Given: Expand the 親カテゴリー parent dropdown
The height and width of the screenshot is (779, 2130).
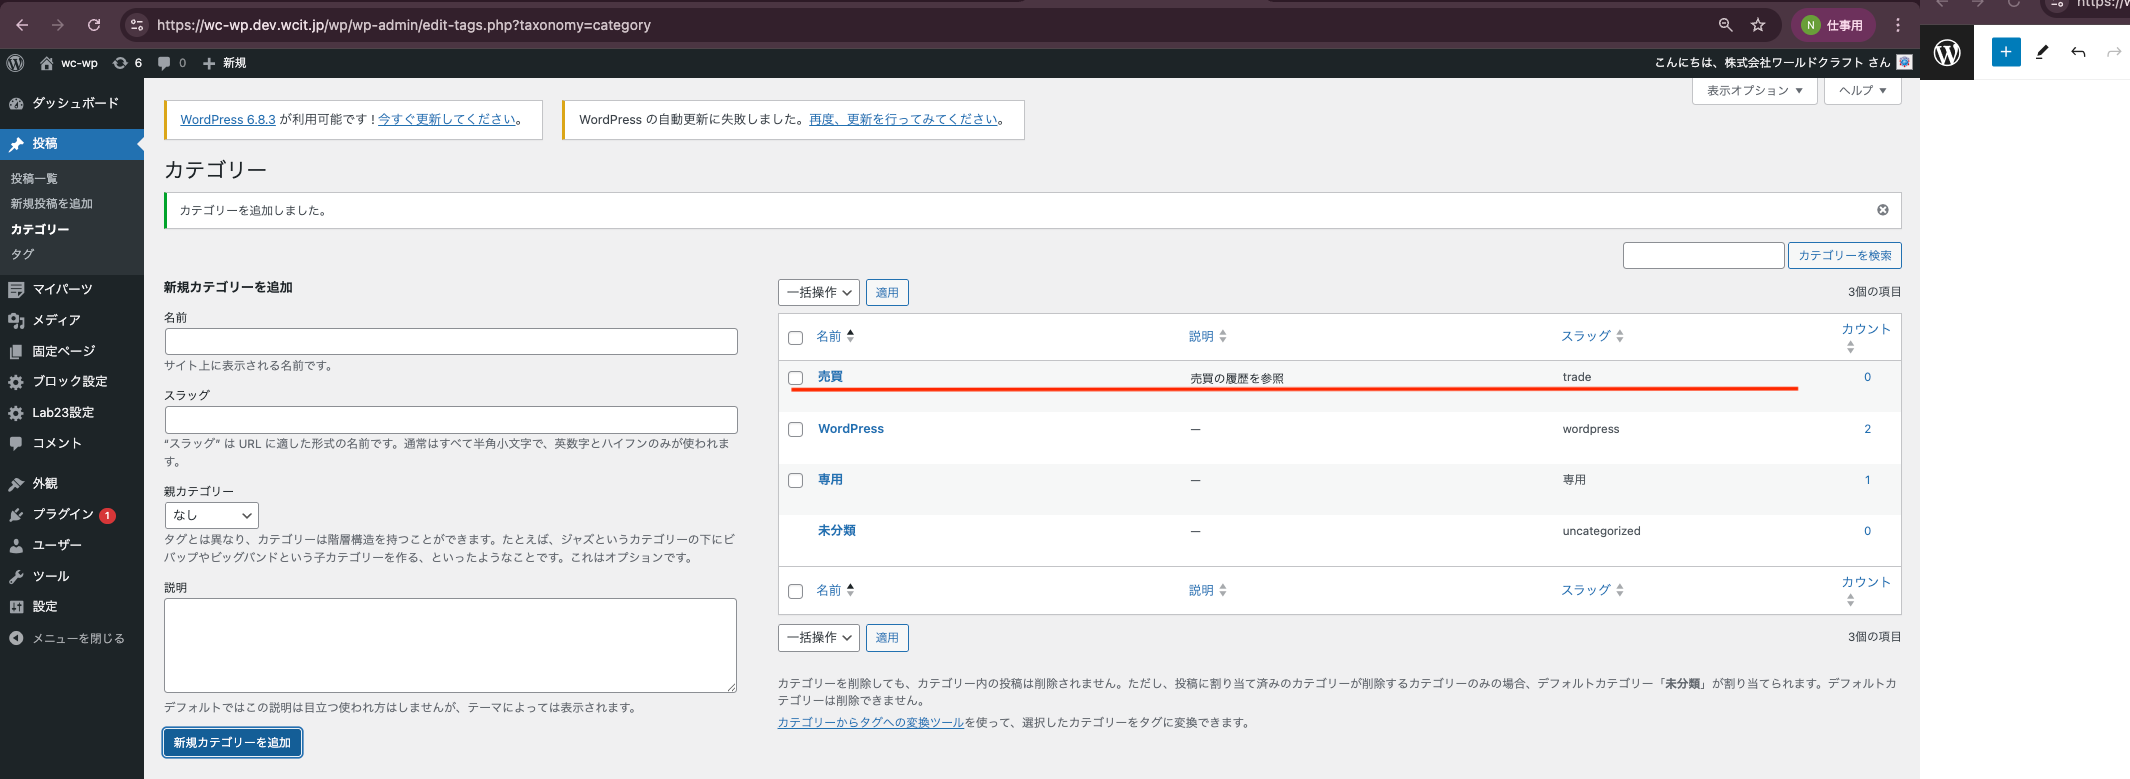Looking at the screenshot, I should pyautogui.click(x=211, y=515).
